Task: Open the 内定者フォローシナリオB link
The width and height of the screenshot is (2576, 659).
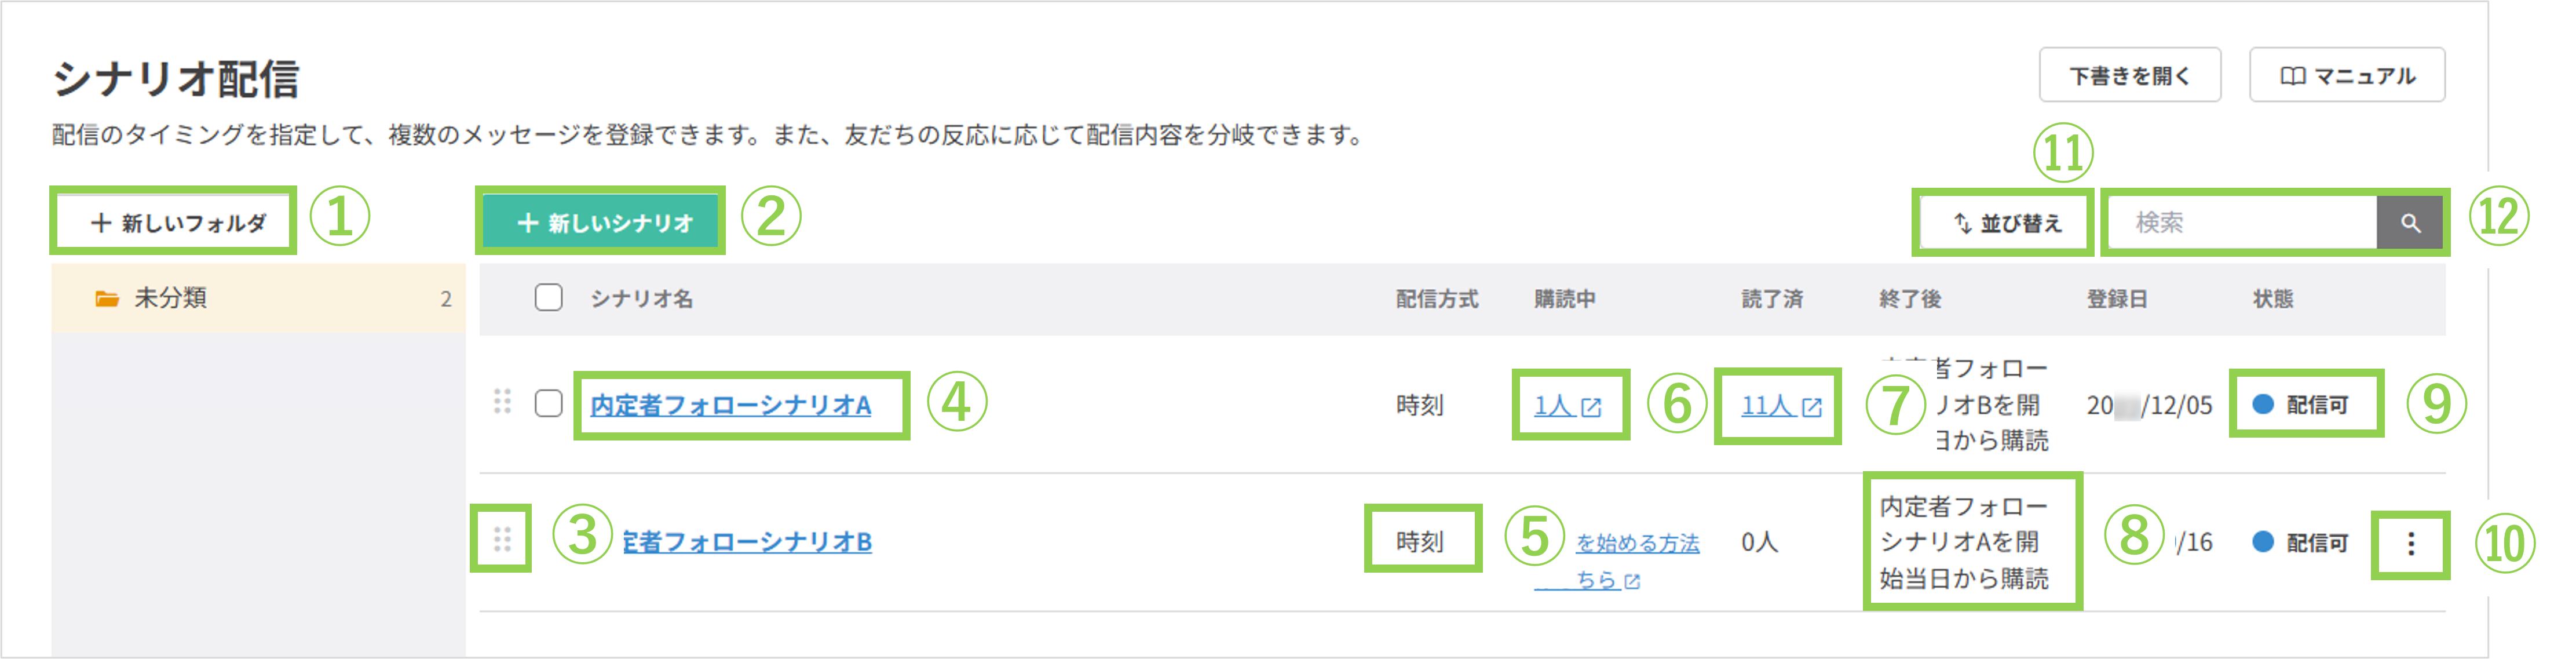Action: point(747,542)
